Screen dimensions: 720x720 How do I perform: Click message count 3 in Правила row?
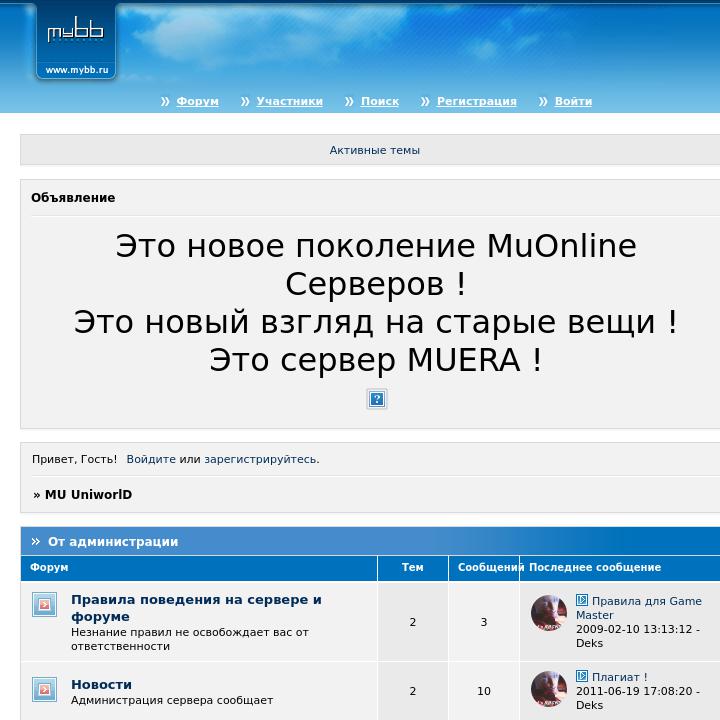click(x=484, y=622)
